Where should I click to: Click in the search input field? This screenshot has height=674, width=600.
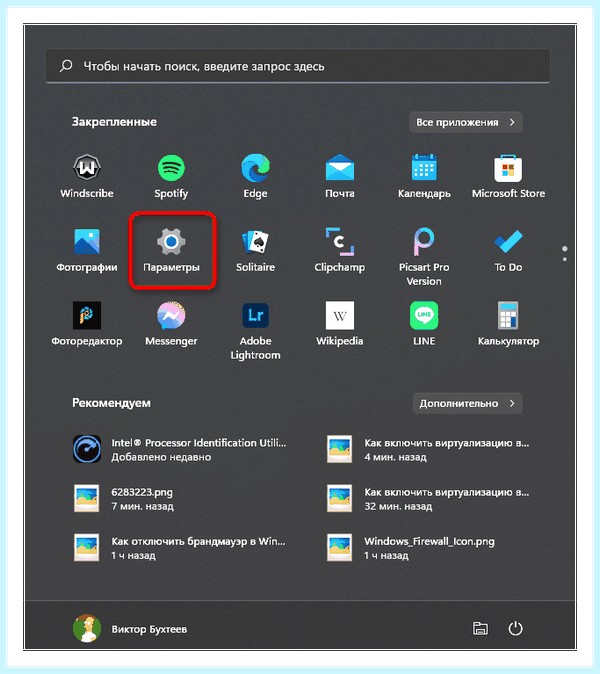(x=298, y=66)
